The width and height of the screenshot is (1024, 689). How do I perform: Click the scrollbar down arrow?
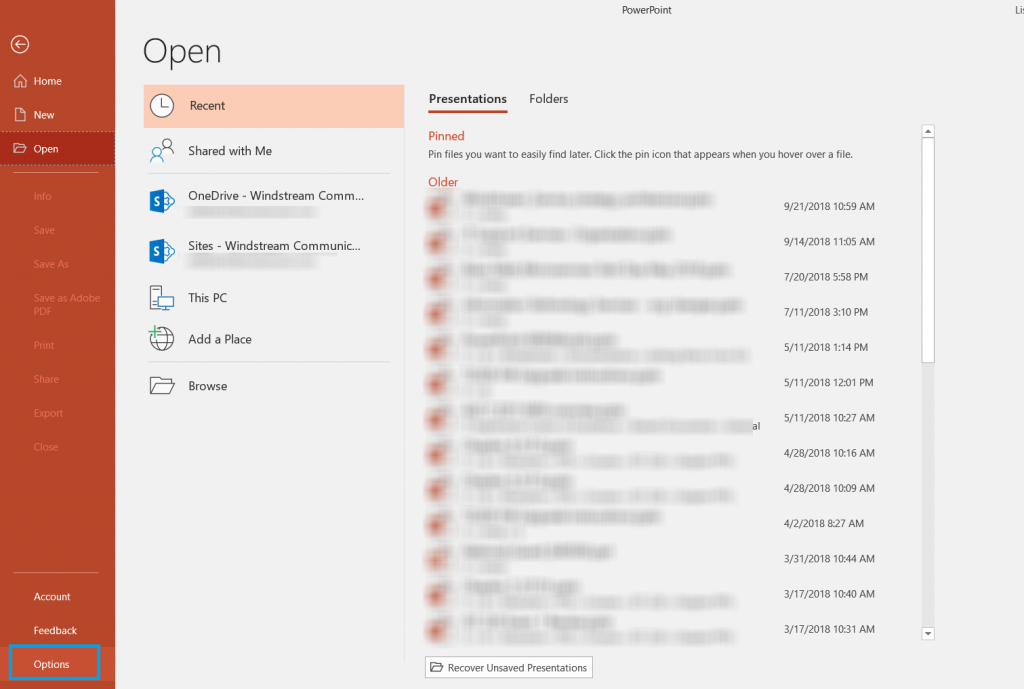pos(927,633)
